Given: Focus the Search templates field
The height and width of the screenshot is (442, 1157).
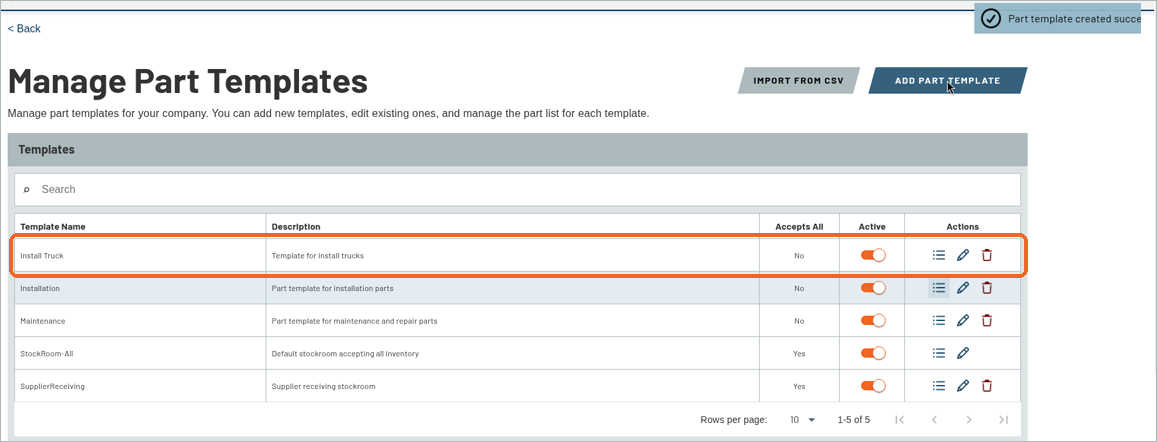Looking at the screenshot, I should coord(517,190).
